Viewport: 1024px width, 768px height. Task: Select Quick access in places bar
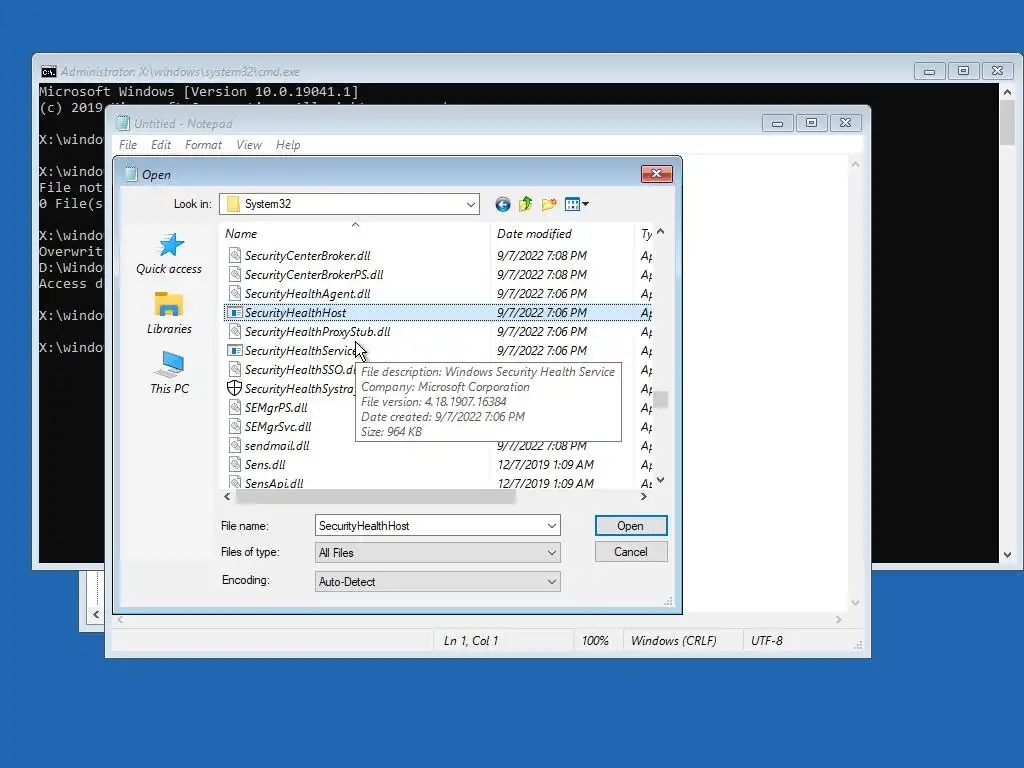[x=169, y=254]
